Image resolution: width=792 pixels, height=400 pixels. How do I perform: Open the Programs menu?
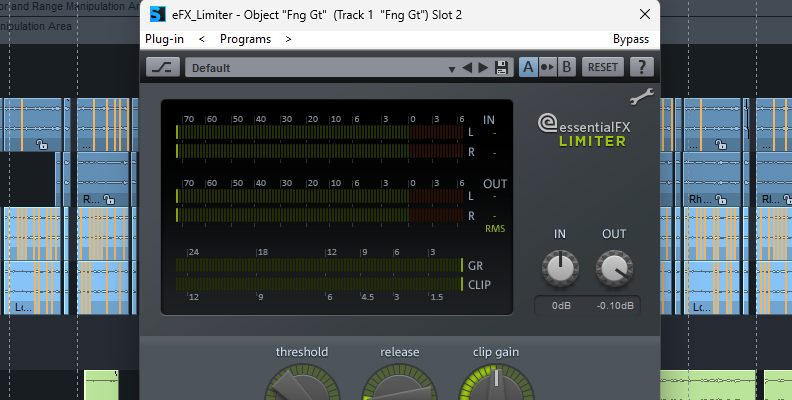click(245, 39)
